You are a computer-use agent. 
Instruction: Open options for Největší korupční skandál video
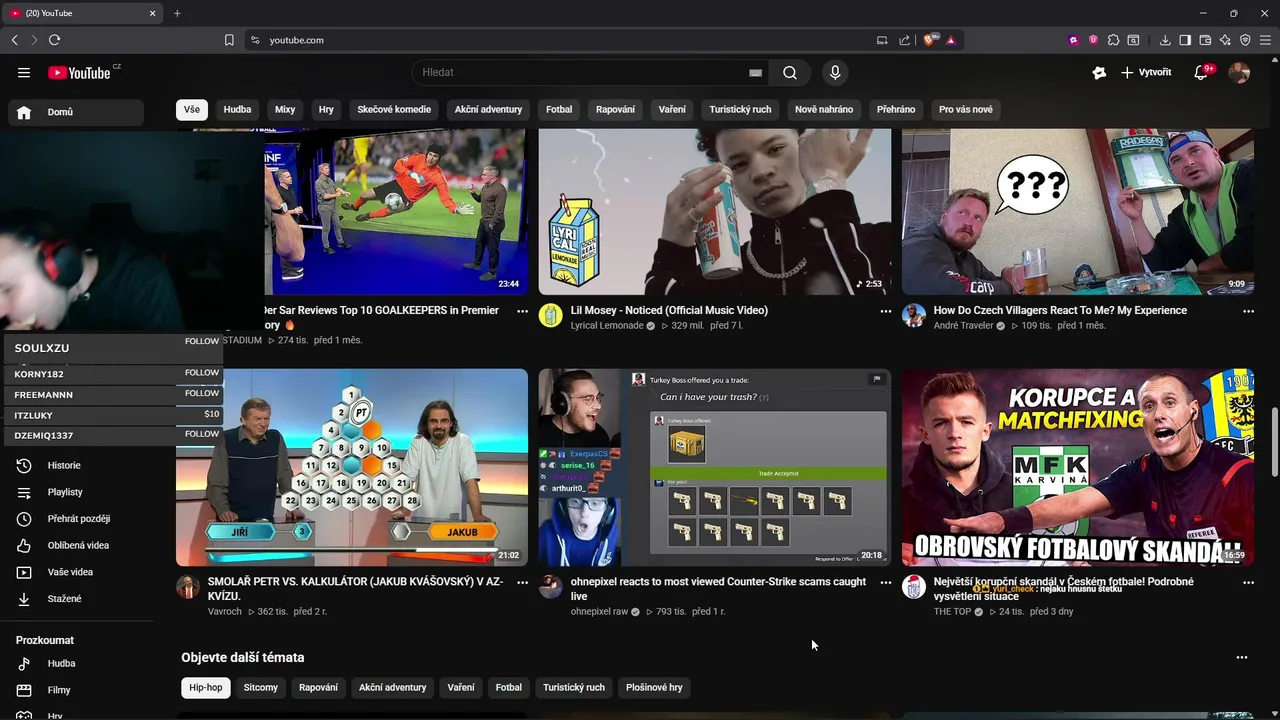[x=1248, y=582]
